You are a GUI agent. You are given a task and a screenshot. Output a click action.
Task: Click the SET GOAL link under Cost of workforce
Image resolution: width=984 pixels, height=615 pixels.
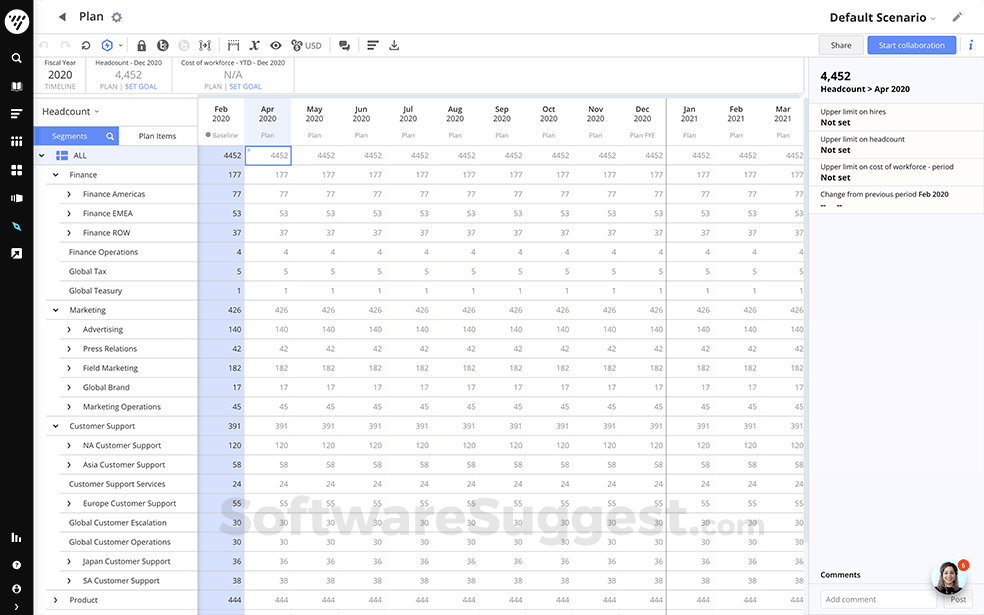click(x=245, y=86)
